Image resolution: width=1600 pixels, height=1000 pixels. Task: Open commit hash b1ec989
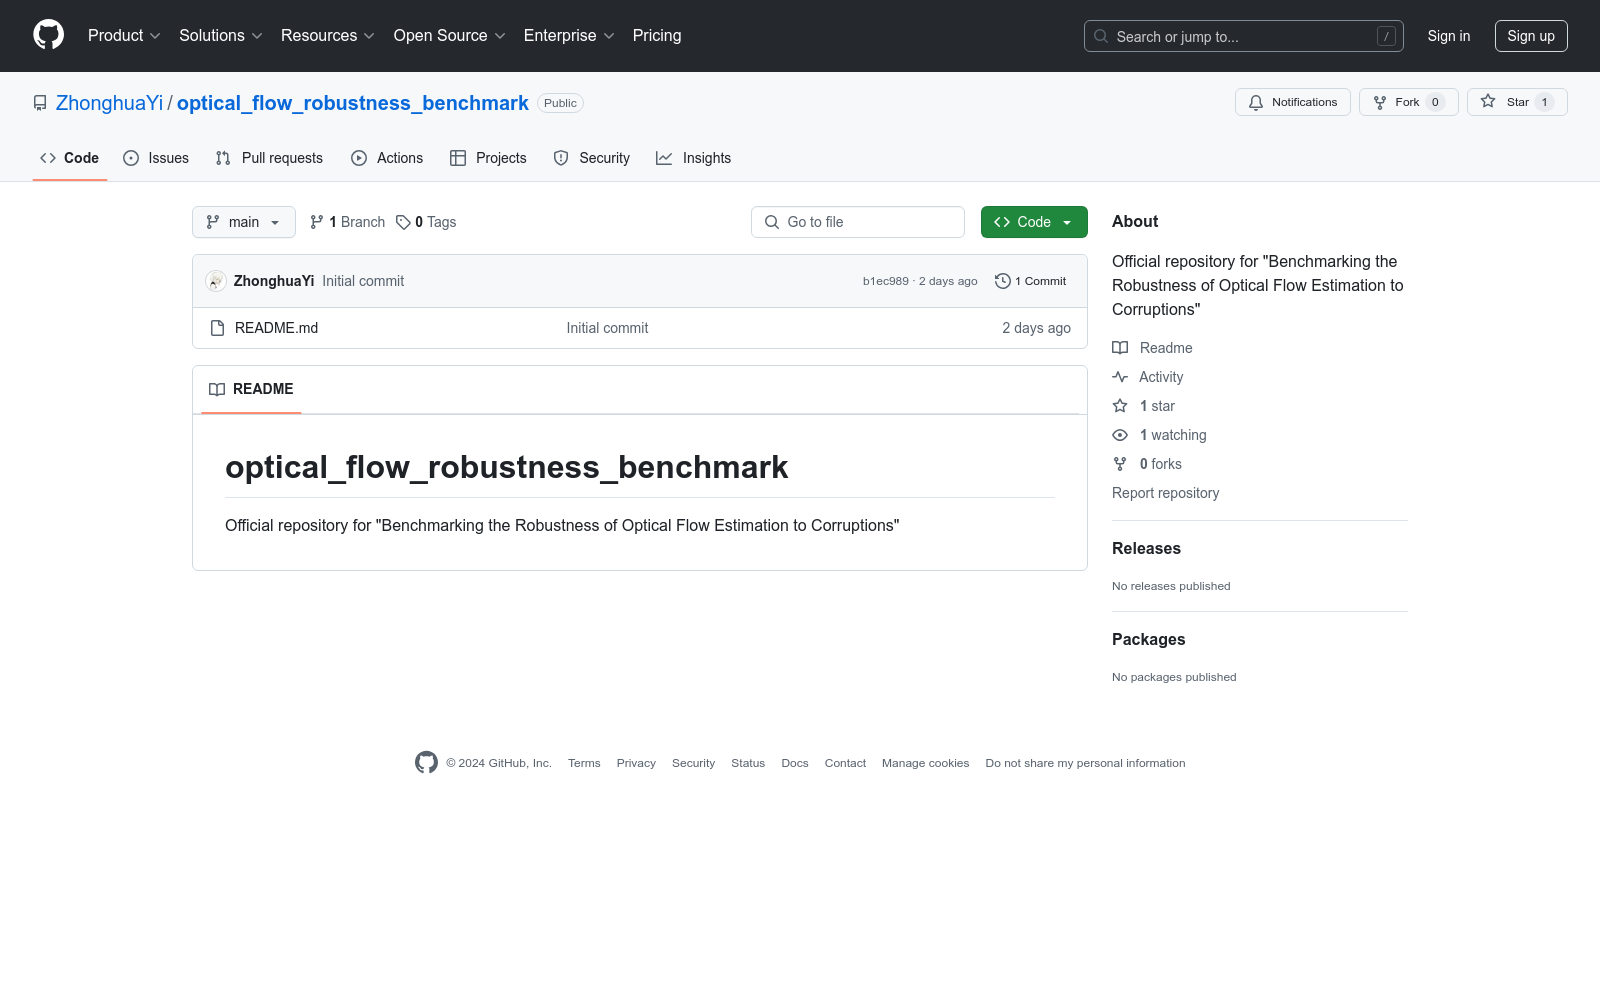pyautogui.click(x=886, y=281)
